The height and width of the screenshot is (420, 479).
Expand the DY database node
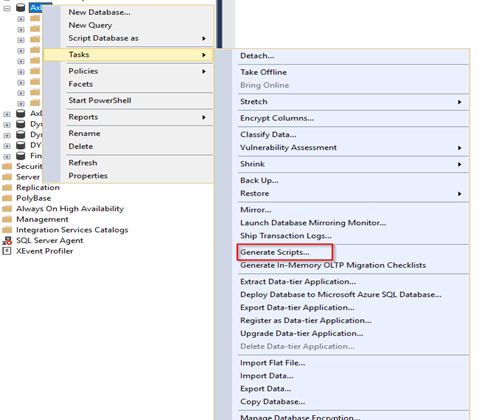coord(7,146)
